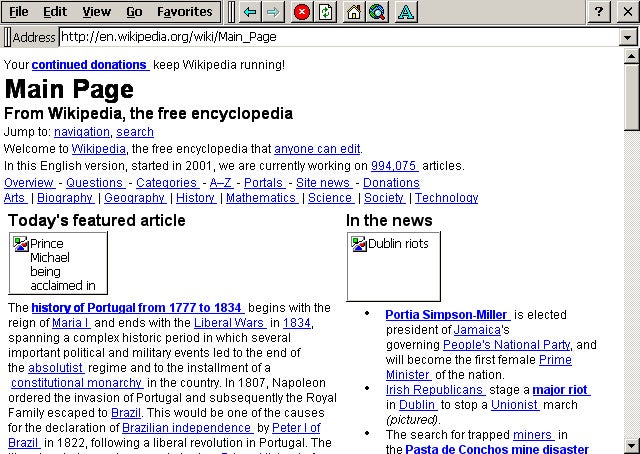This screenshot has width=640, height=454.
Task: Close the browser with the X button
Action: (629, 11)
